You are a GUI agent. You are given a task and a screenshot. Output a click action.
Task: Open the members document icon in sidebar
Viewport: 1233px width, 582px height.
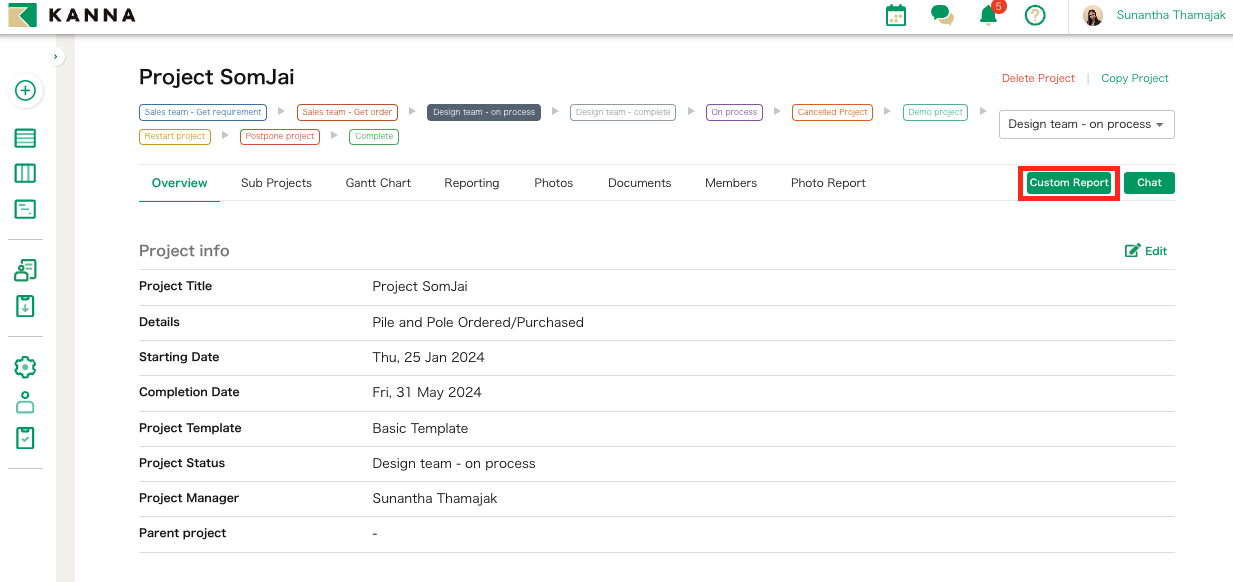pos(25,269)
